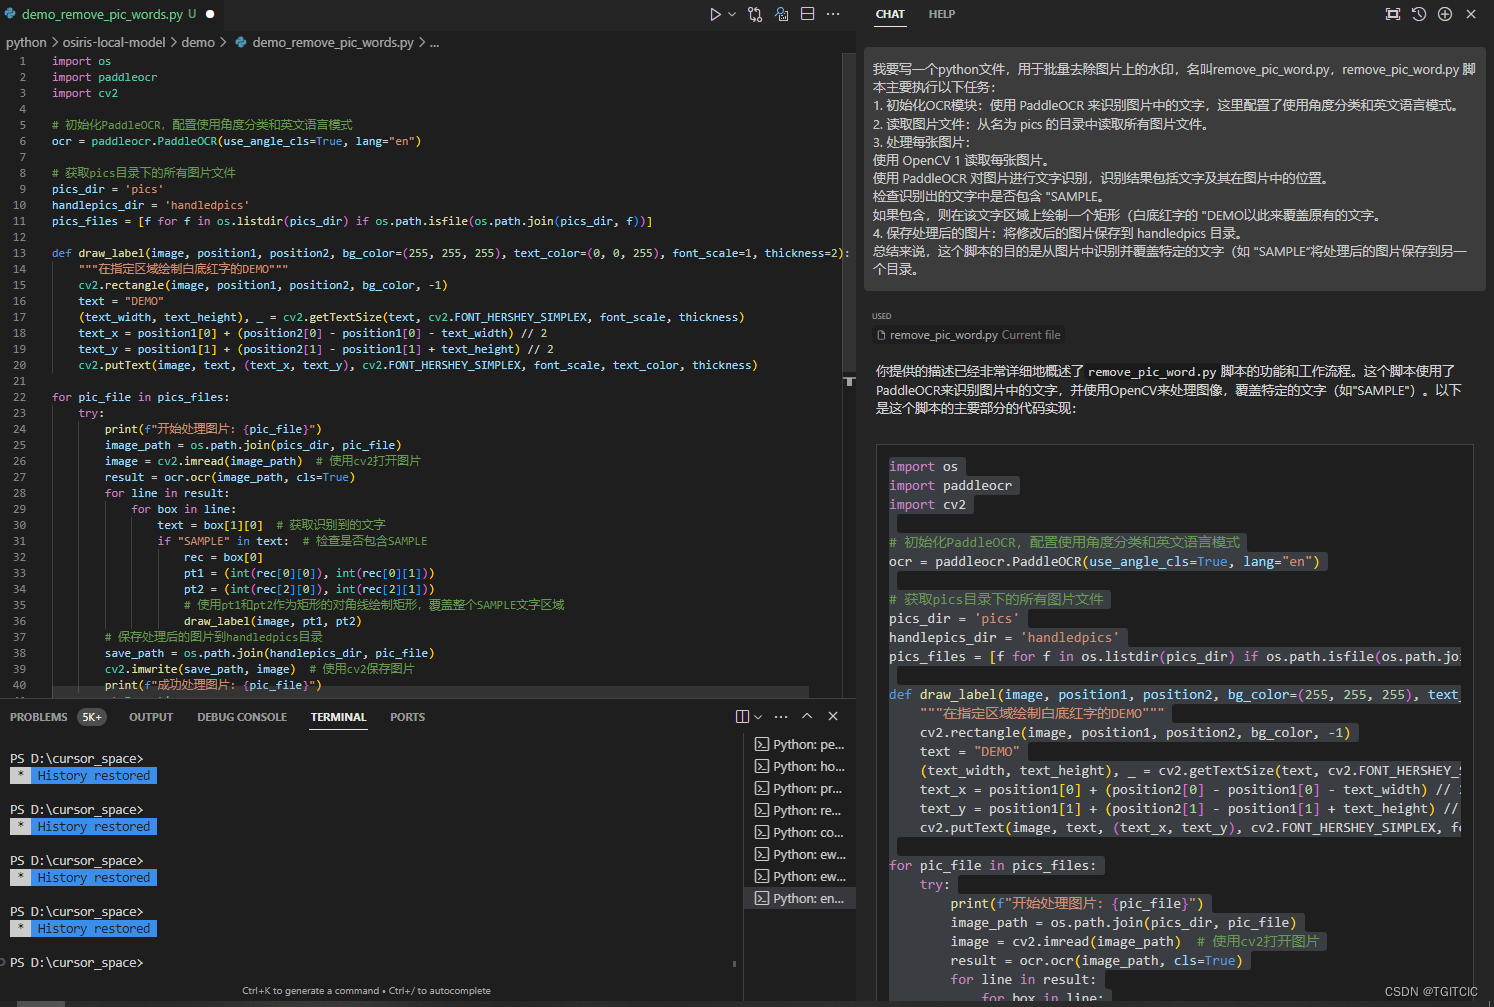Show chat history with the clock icon
The width and height of the screenshot is (1494, 1007).
click(1419, 14)
